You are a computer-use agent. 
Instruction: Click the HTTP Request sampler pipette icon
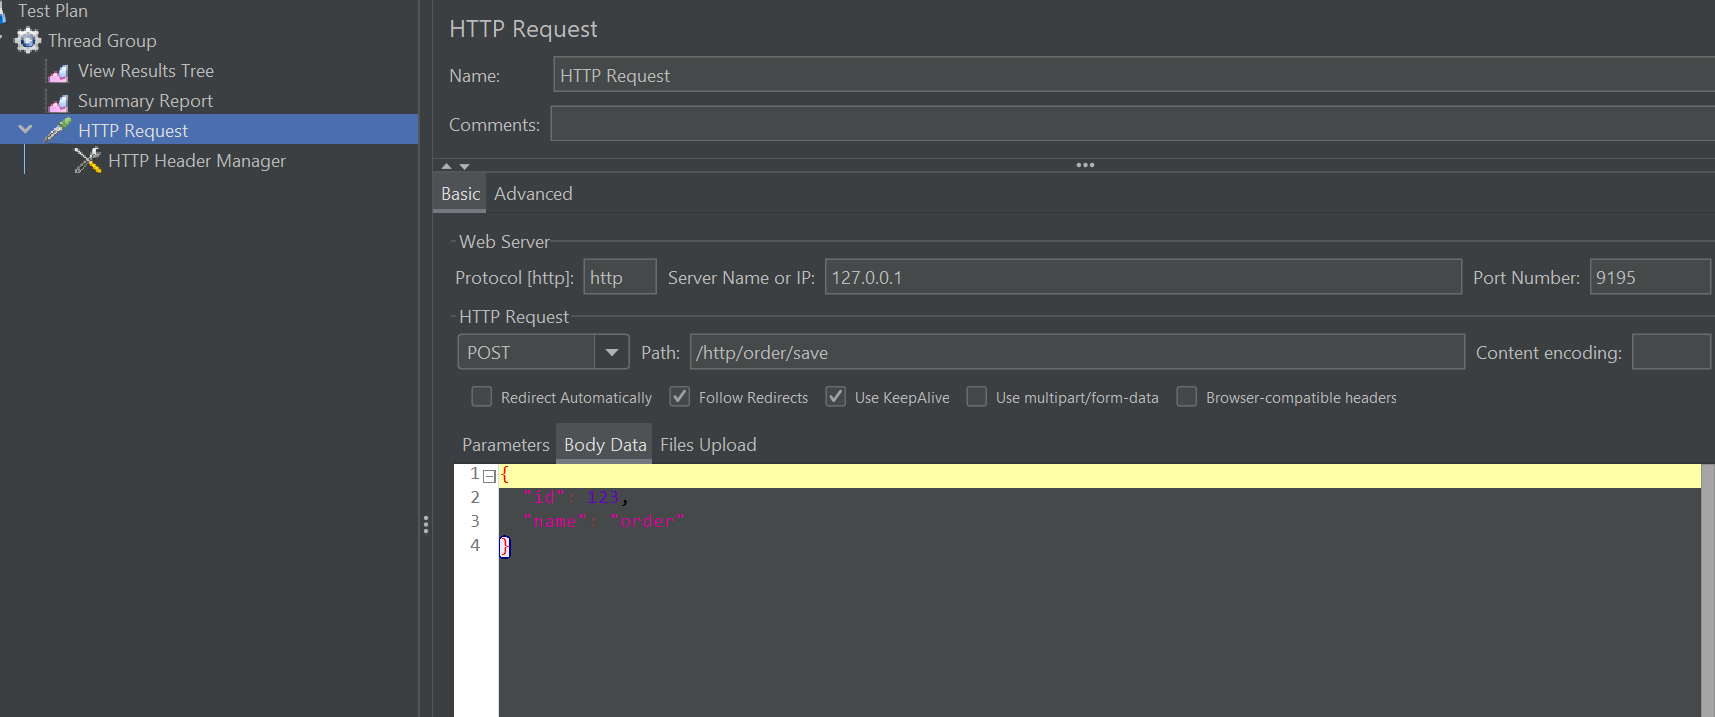(58, 130)
